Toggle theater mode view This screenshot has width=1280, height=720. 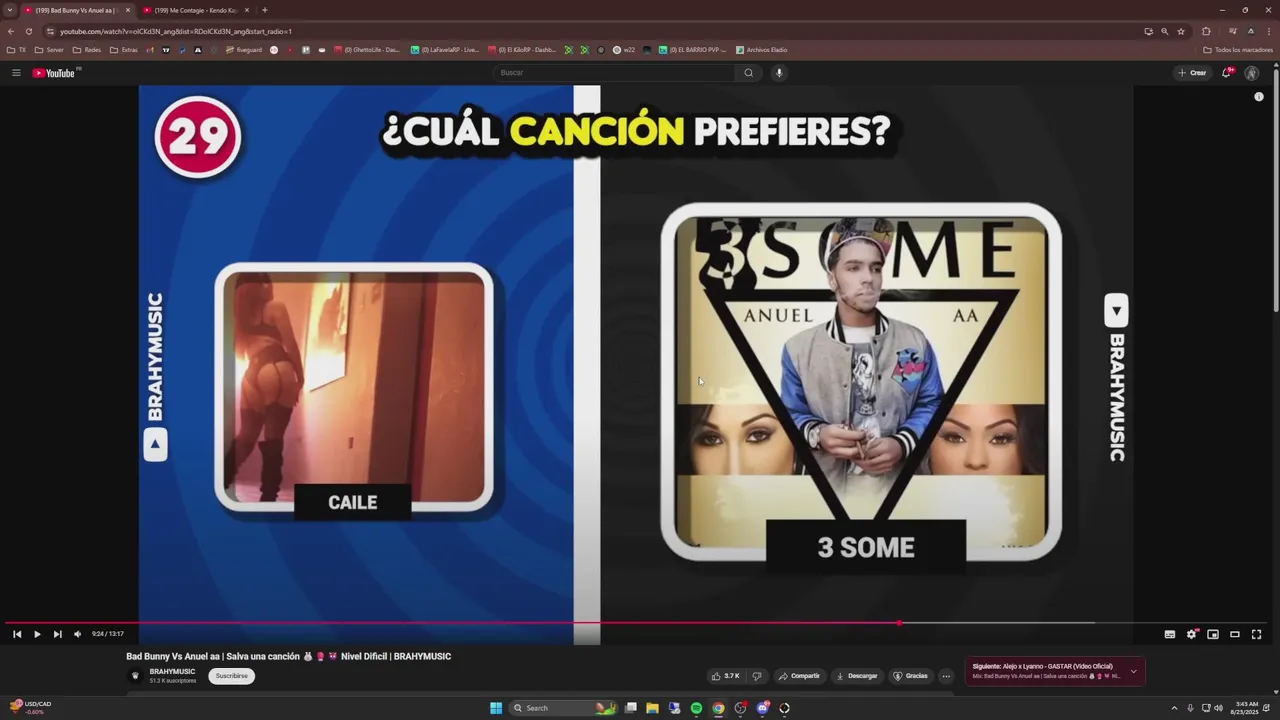[1235, 634]
